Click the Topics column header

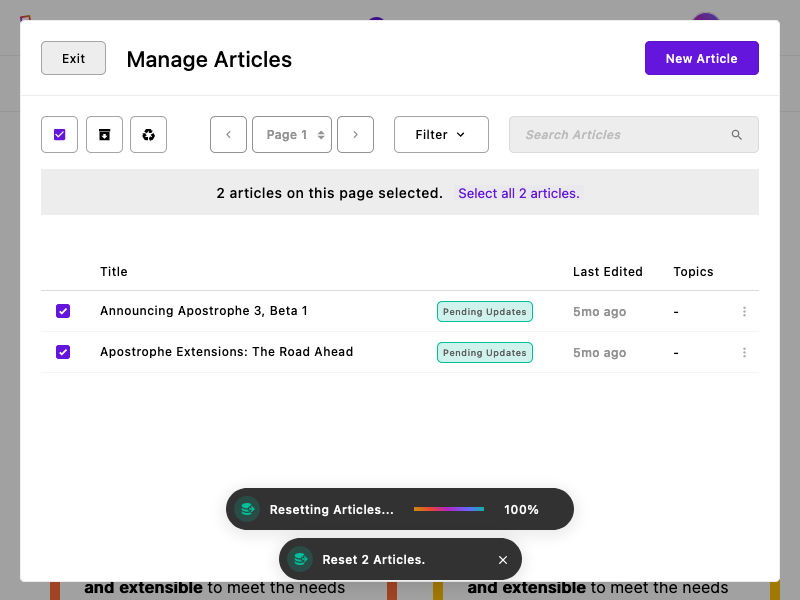pyautogui.click(x=693, y=271)
